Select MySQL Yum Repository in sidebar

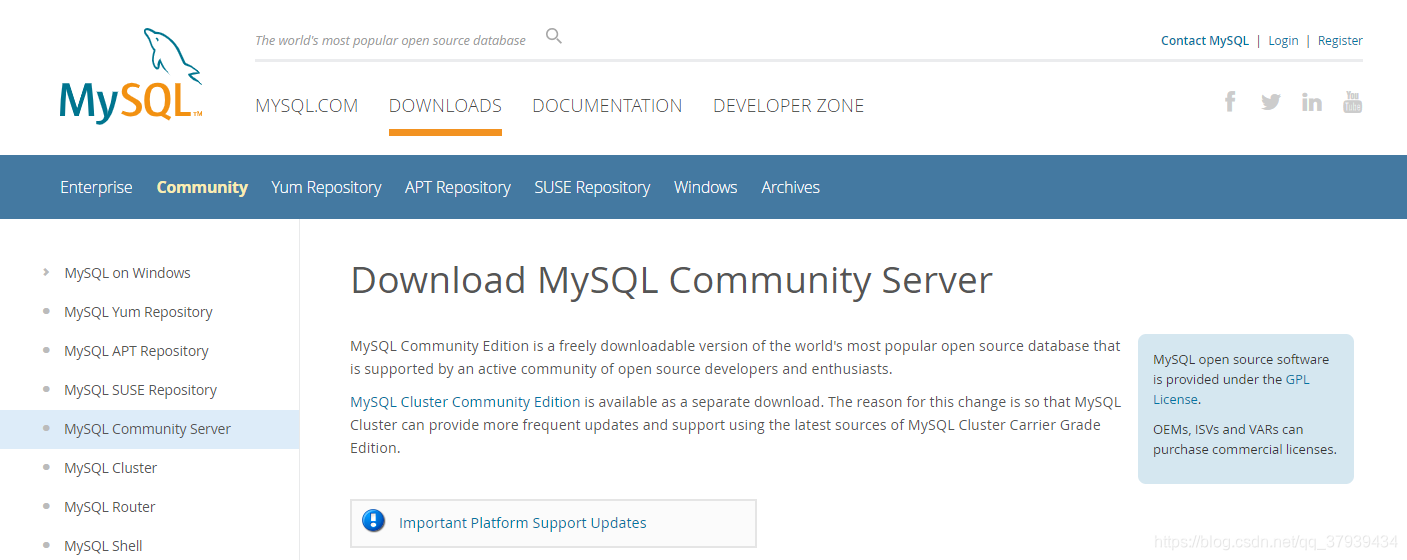pos(138,312)
